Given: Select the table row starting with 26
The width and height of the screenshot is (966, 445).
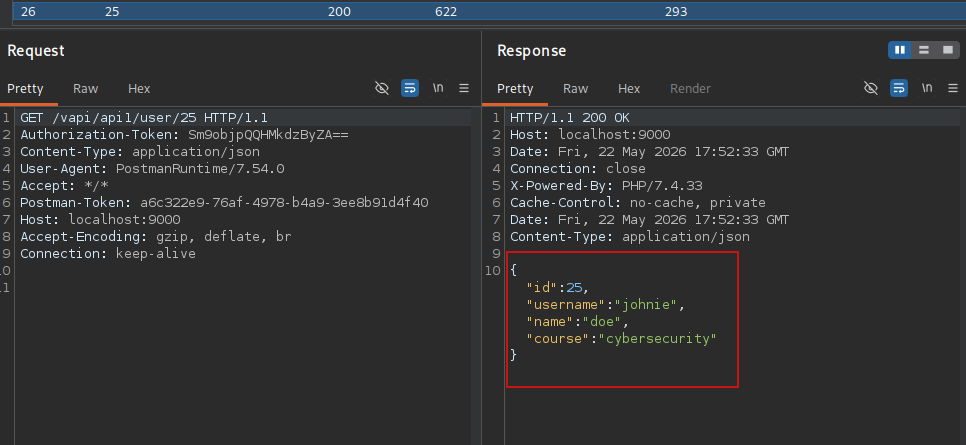Looking at the screenshot, I should point(489,12).
